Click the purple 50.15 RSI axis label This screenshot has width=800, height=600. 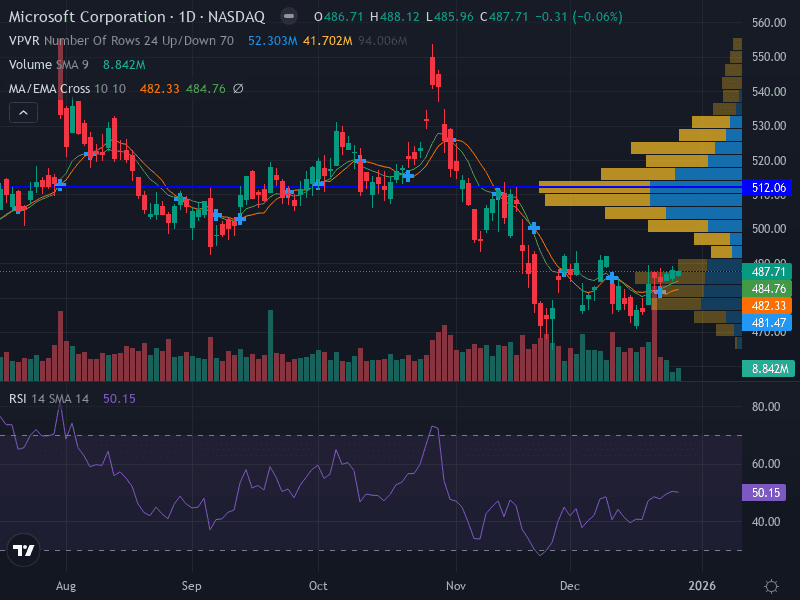[x=764, y=492]
